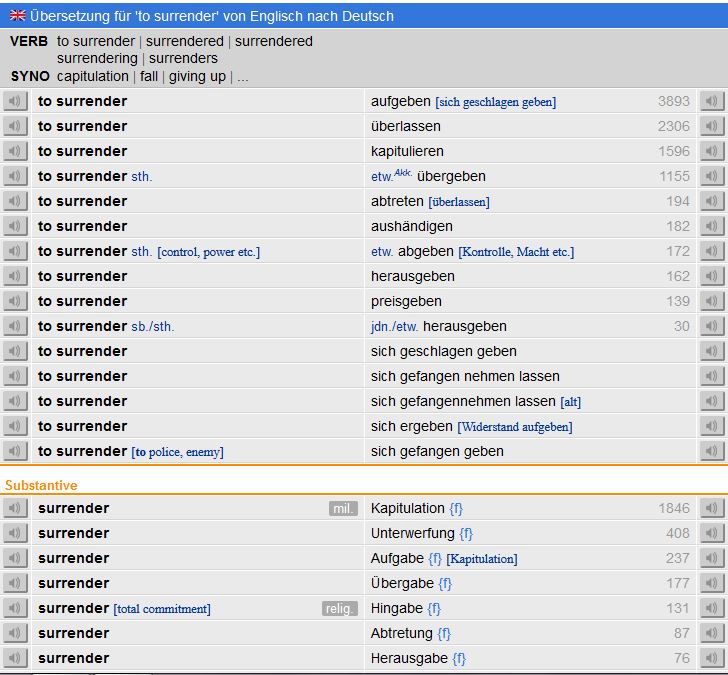Click left speaker icon in the aushändigen row
Viewport: 728px width, 675px height.
(15, 226)
